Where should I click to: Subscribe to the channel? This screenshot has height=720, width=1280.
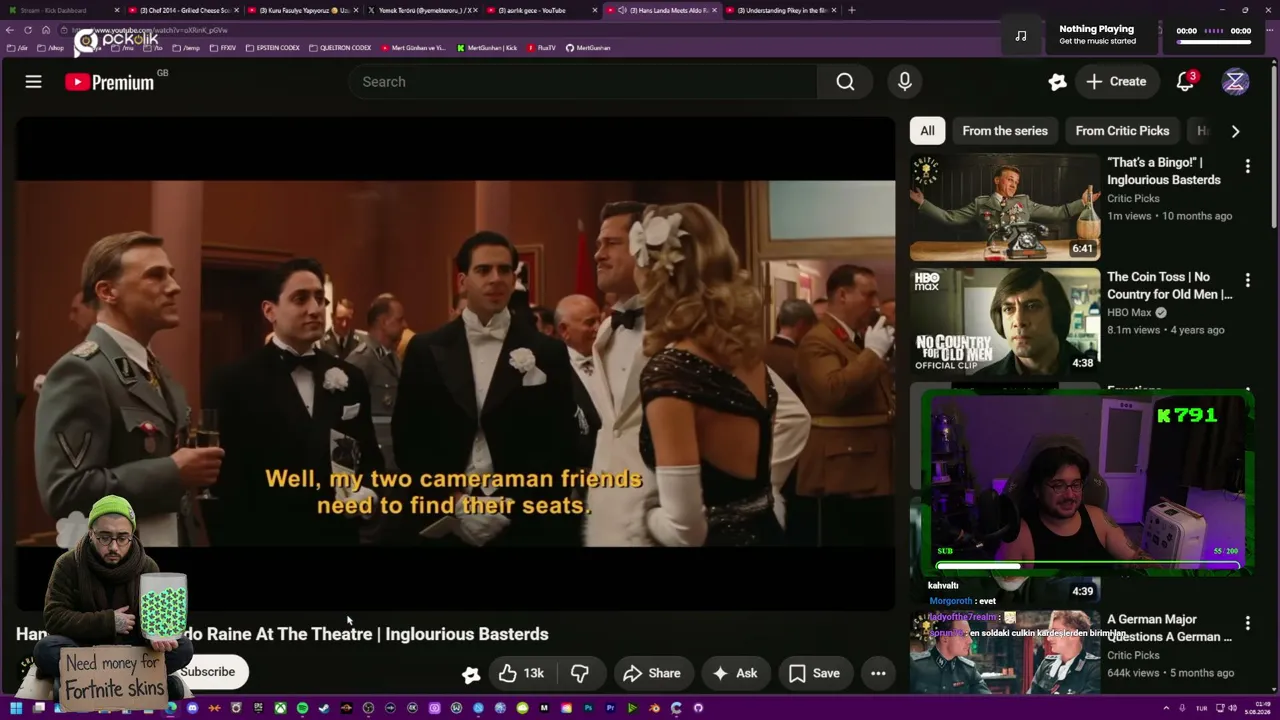(208, 672)
